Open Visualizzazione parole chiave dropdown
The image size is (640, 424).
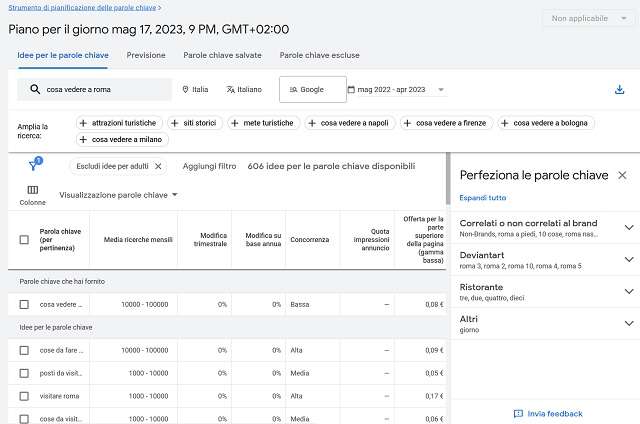pos(119,195)
